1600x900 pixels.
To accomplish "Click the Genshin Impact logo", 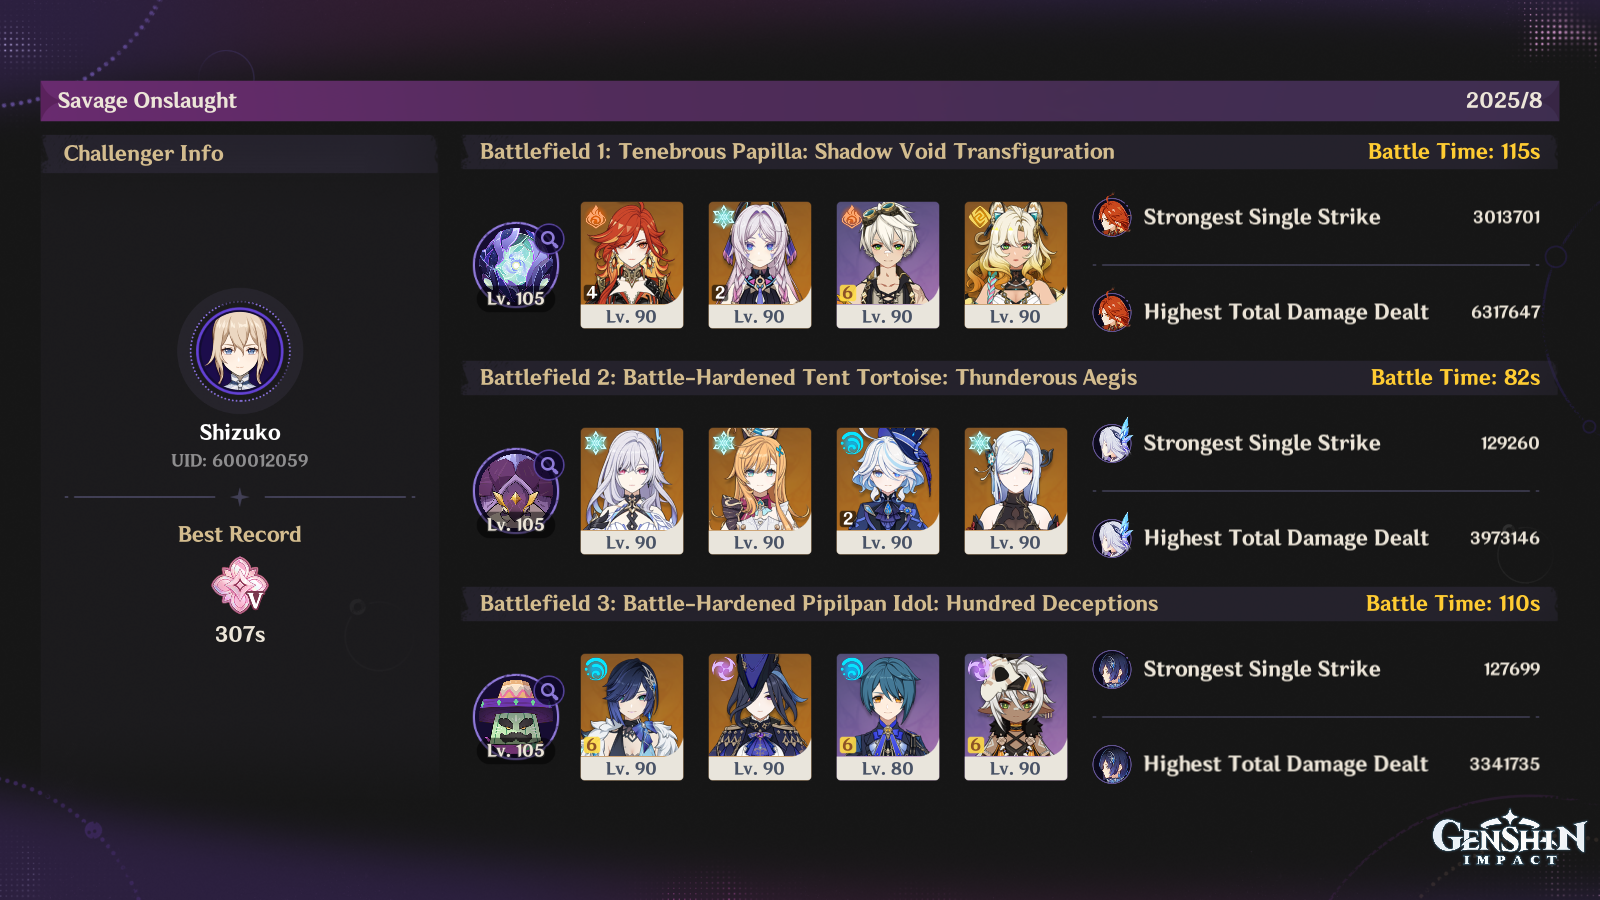I will click(1509, 838).
